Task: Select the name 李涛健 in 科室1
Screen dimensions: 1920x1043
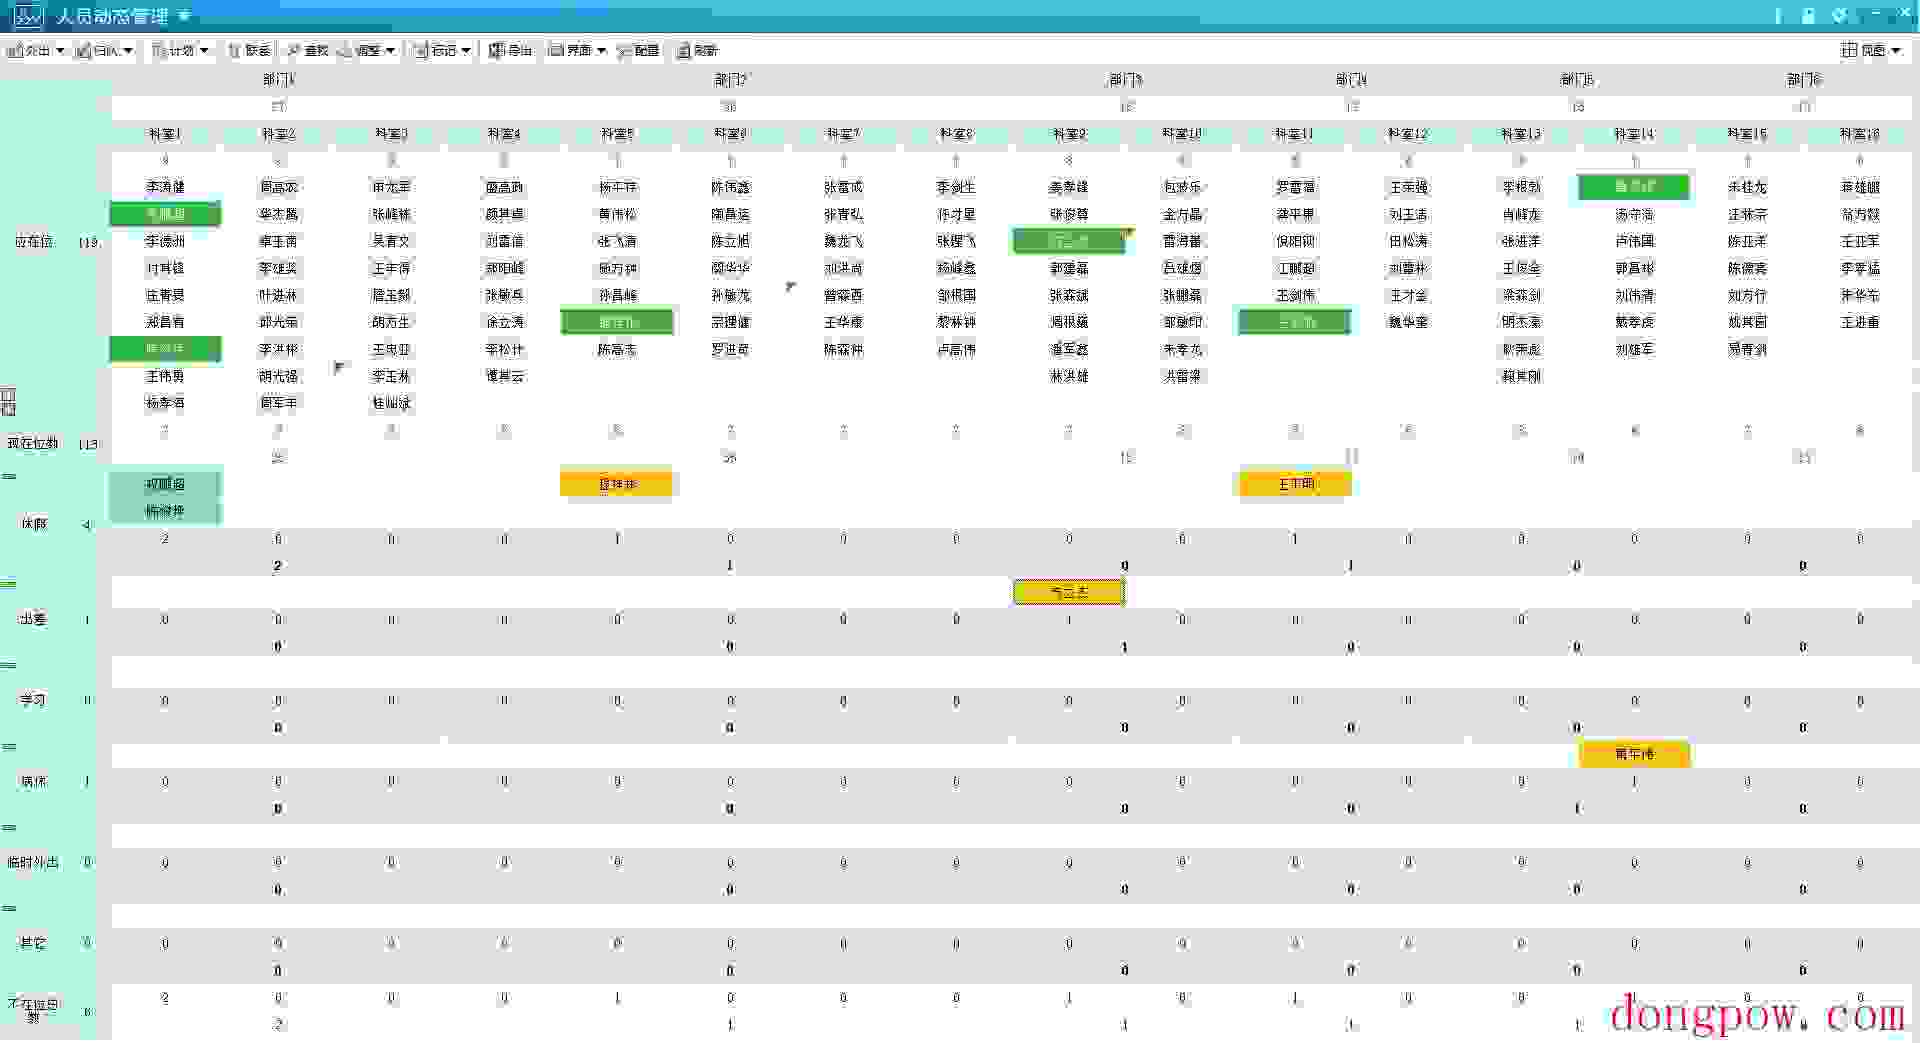Action: (x=166, y=187)
